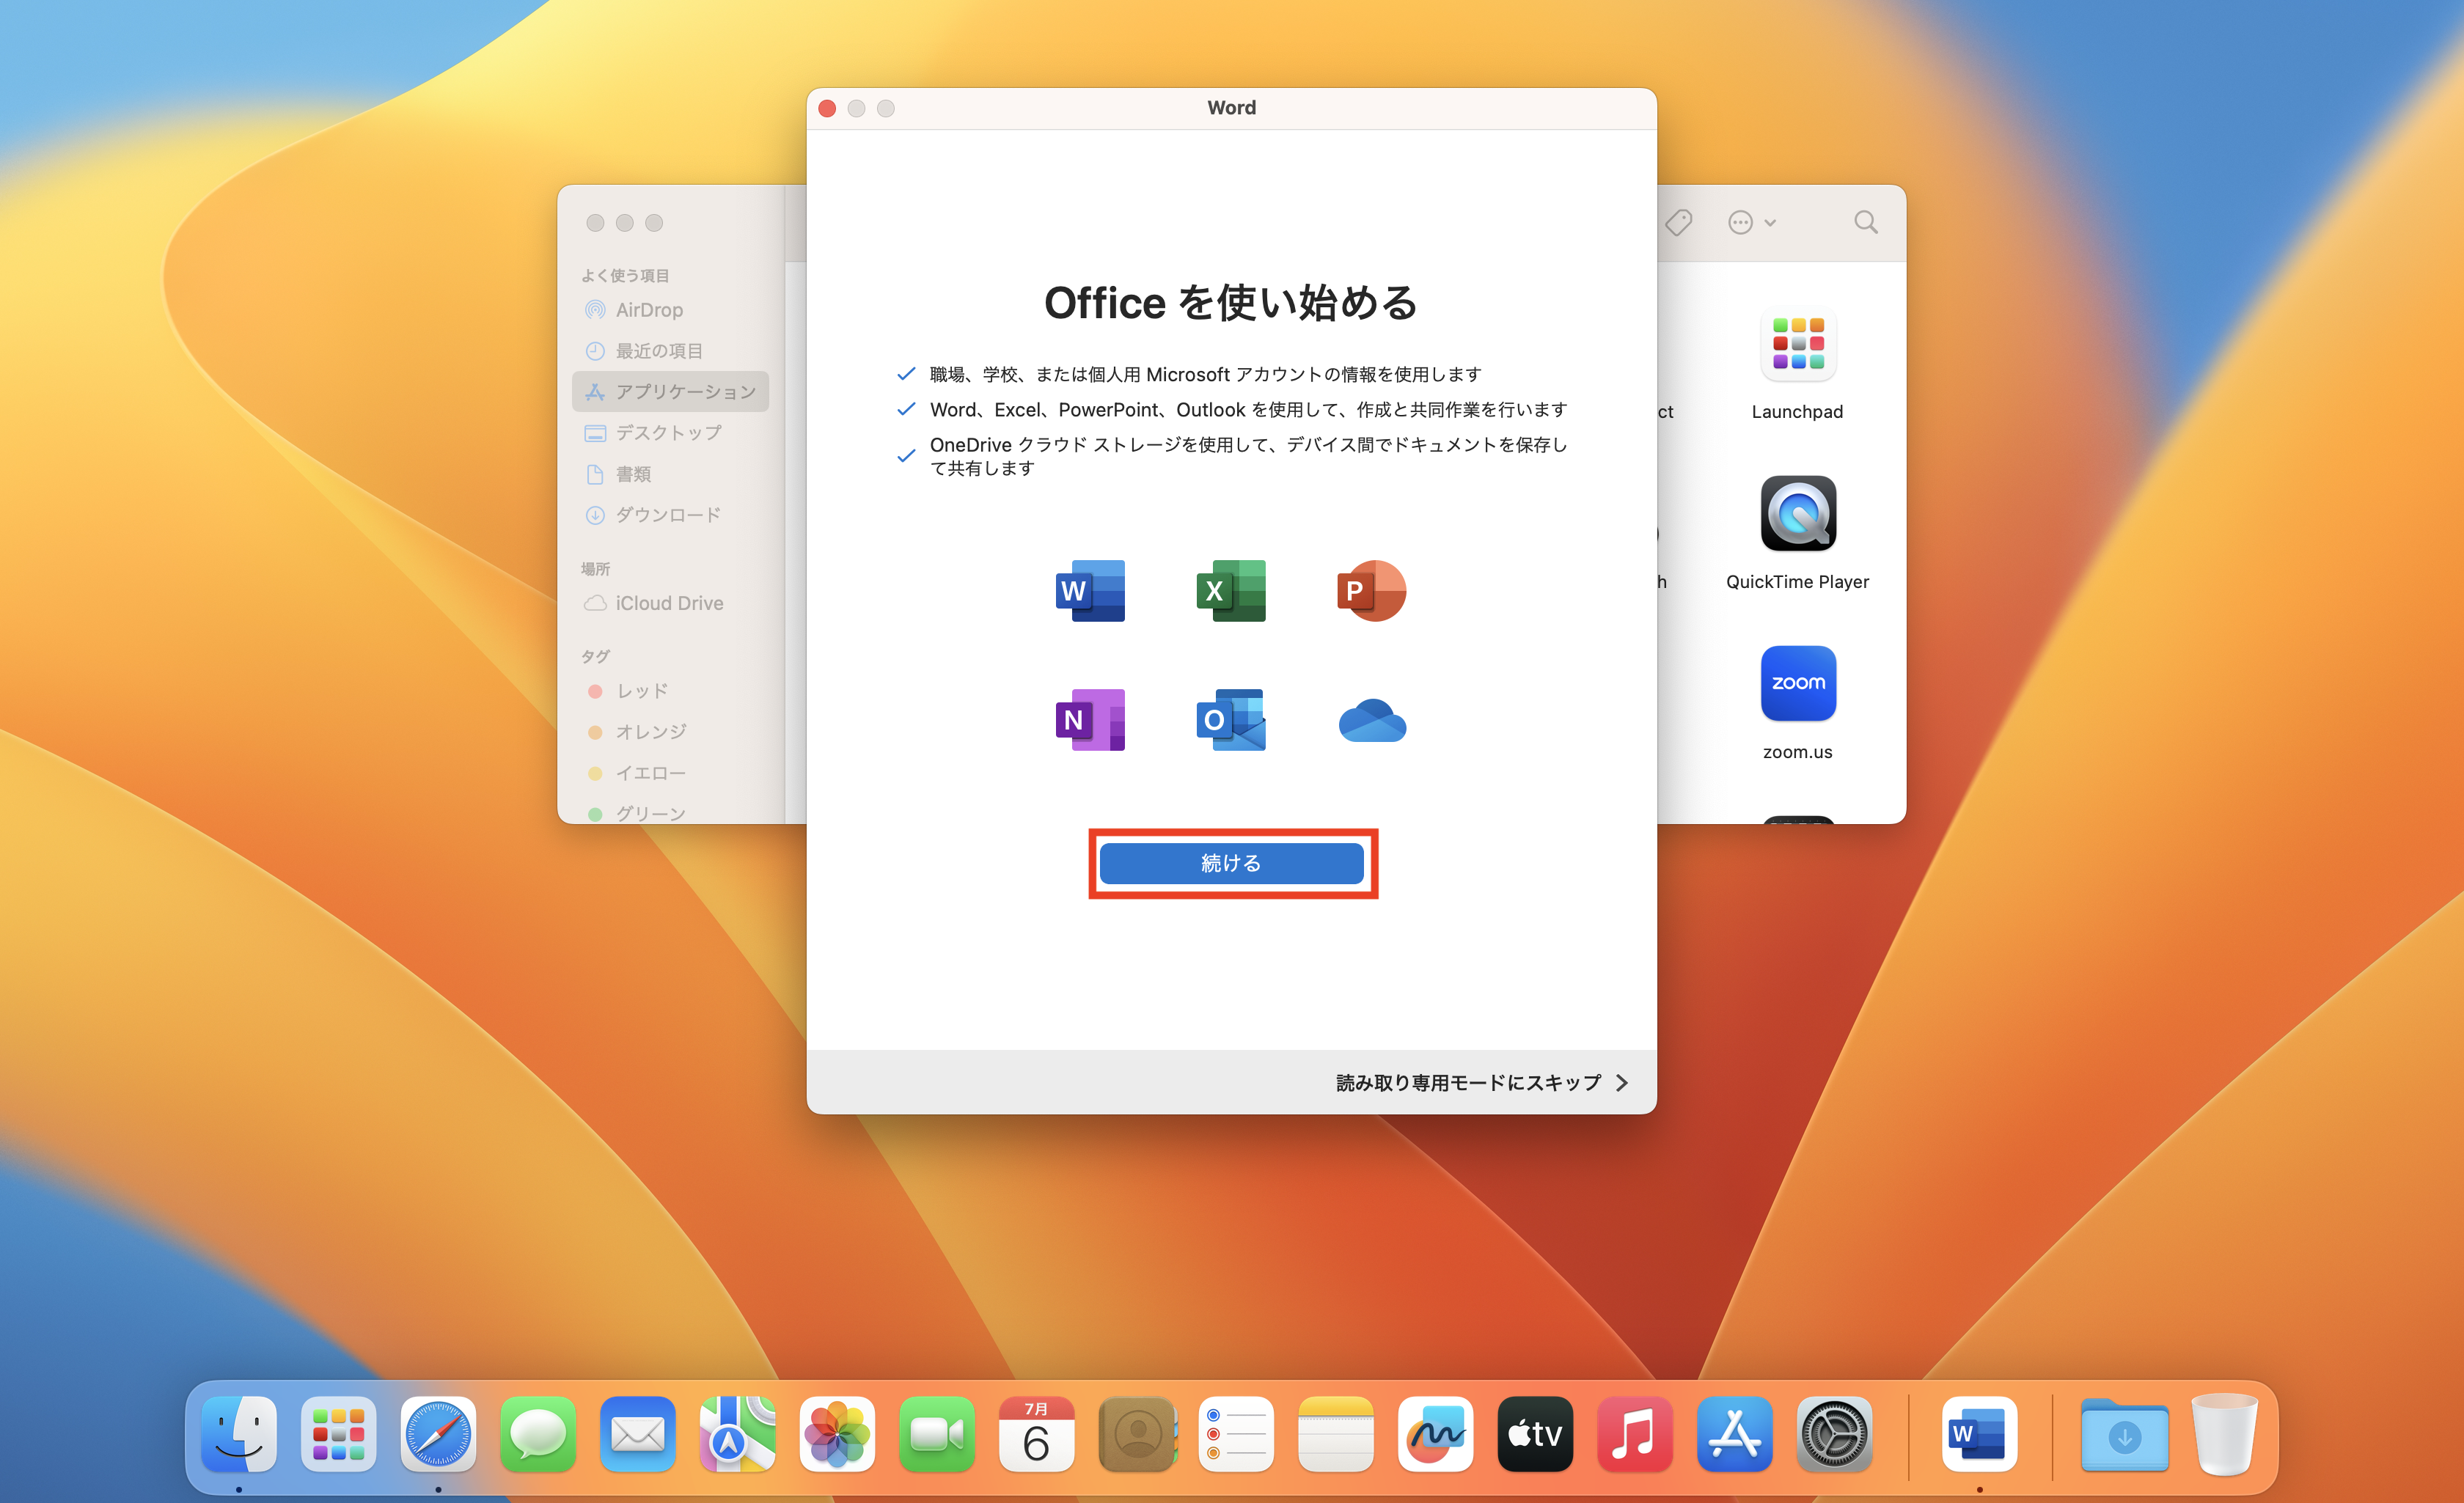The height and width of the screenshot is (1503, 2464).
Task: Click the Word icon in the Dock
Action: tap(1979, 1435)
